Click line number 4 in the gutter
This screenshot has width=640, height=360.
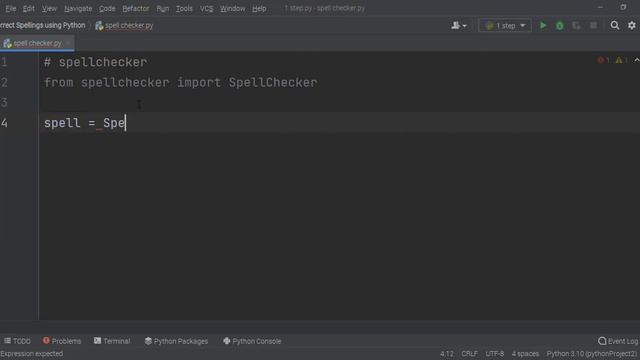pyautogui.click(x=4, y=123)
